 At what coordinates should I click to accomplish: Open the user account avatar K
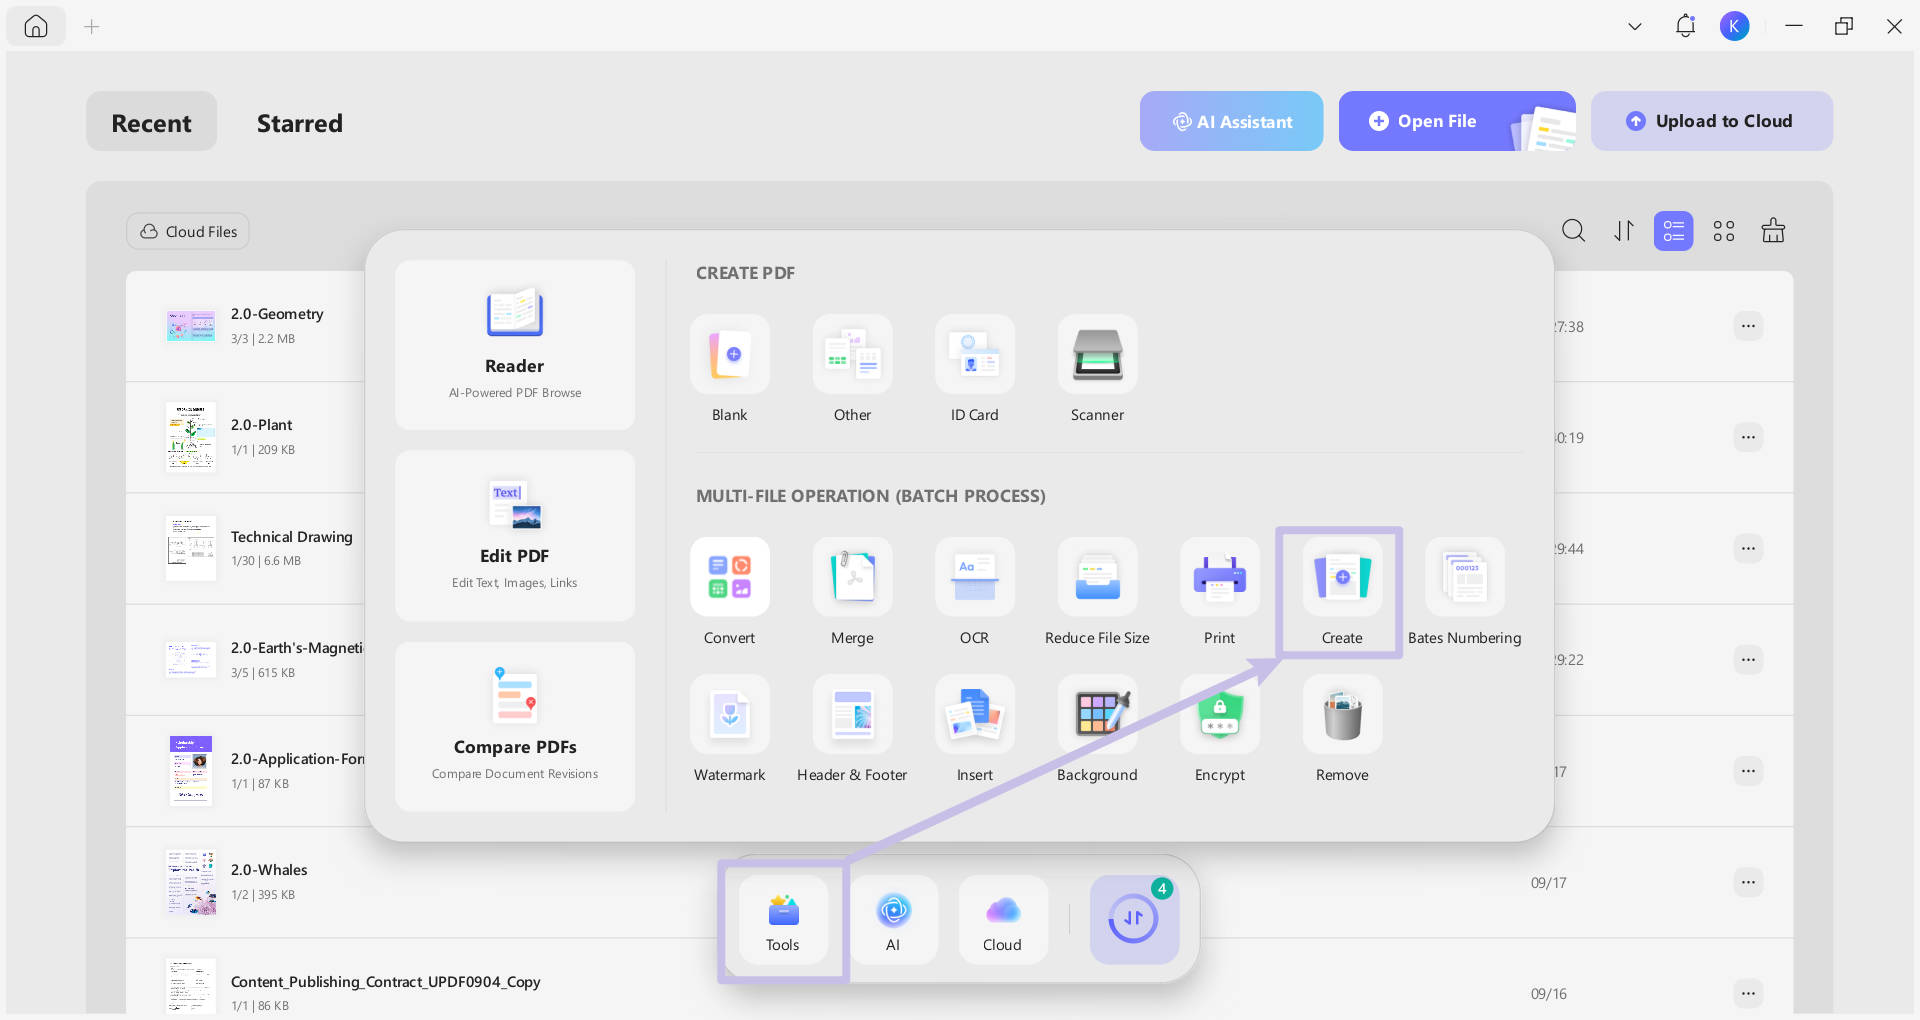(x=1735, y=26)
